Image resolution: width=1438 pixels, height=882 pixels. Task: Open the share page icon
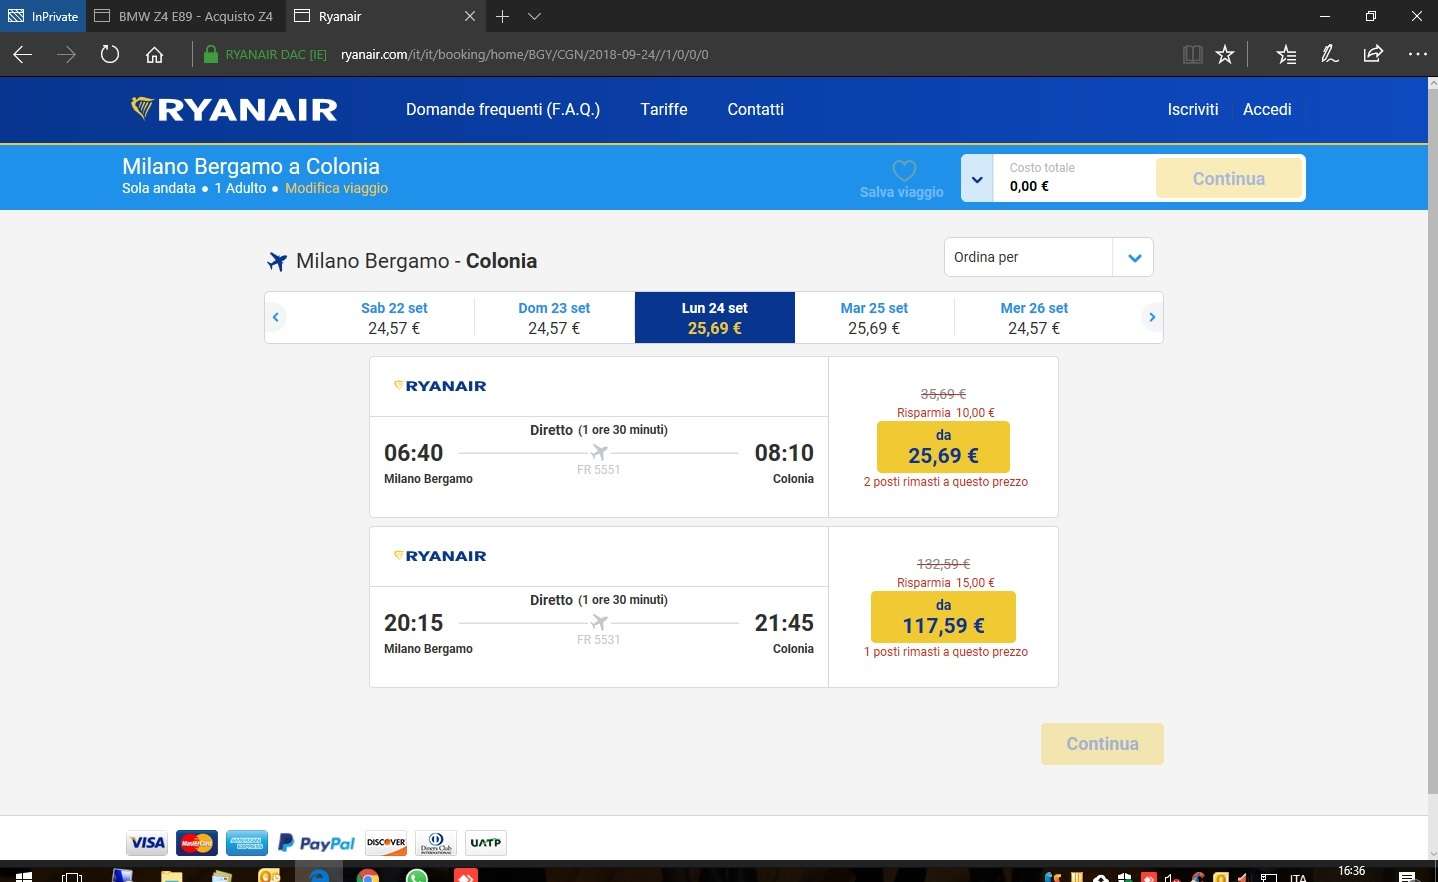[1373, 55]
